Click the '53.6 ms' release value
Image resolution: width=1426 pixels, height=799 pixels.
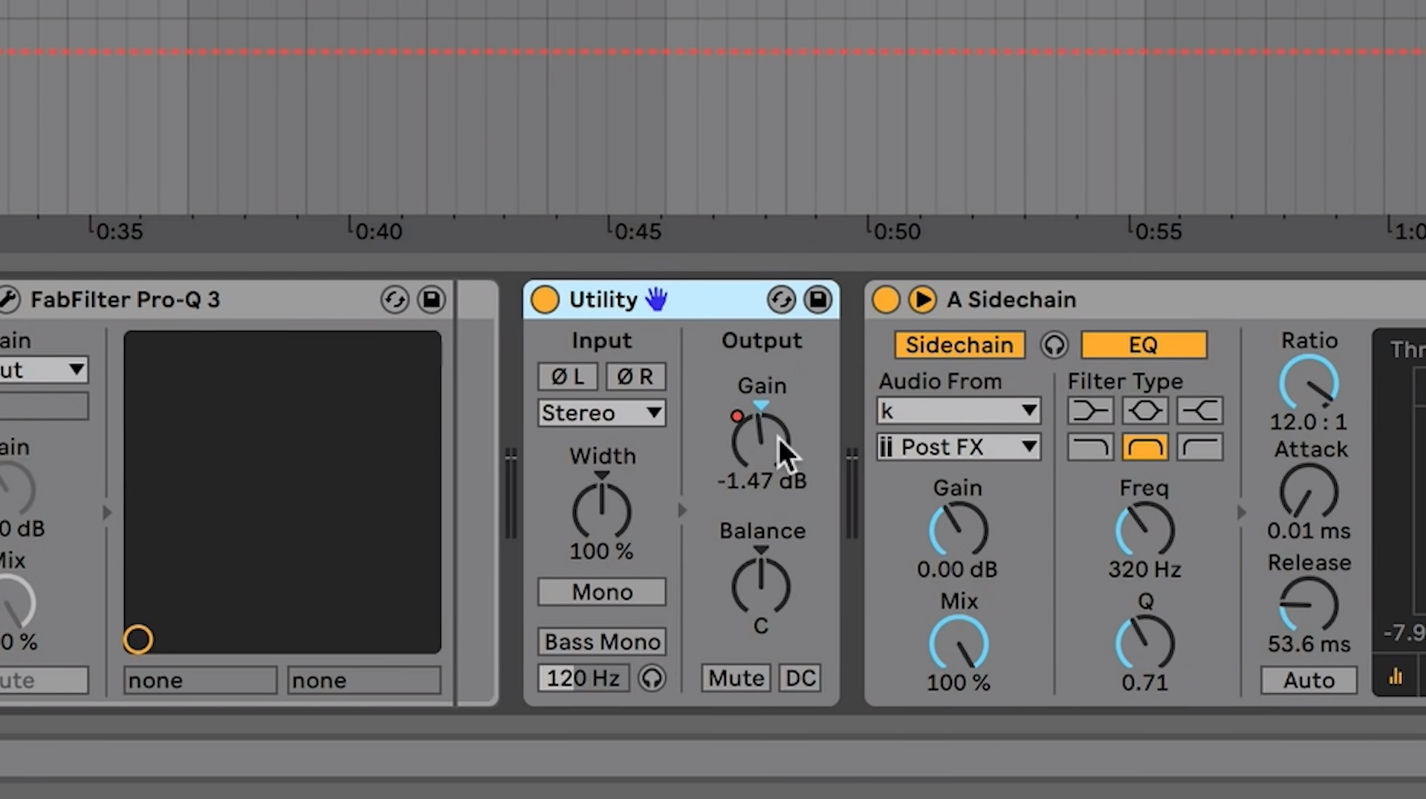coord(1309,644)
